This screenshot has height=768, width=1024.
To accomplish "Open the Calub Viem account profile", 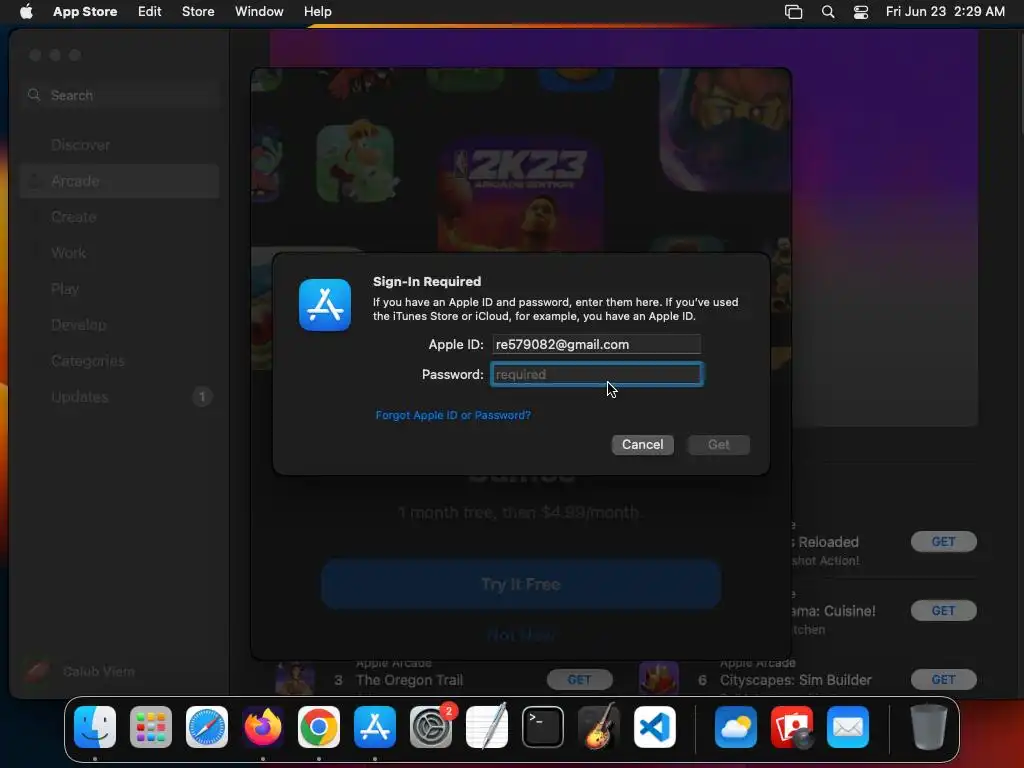I will (x=82, y=671).
